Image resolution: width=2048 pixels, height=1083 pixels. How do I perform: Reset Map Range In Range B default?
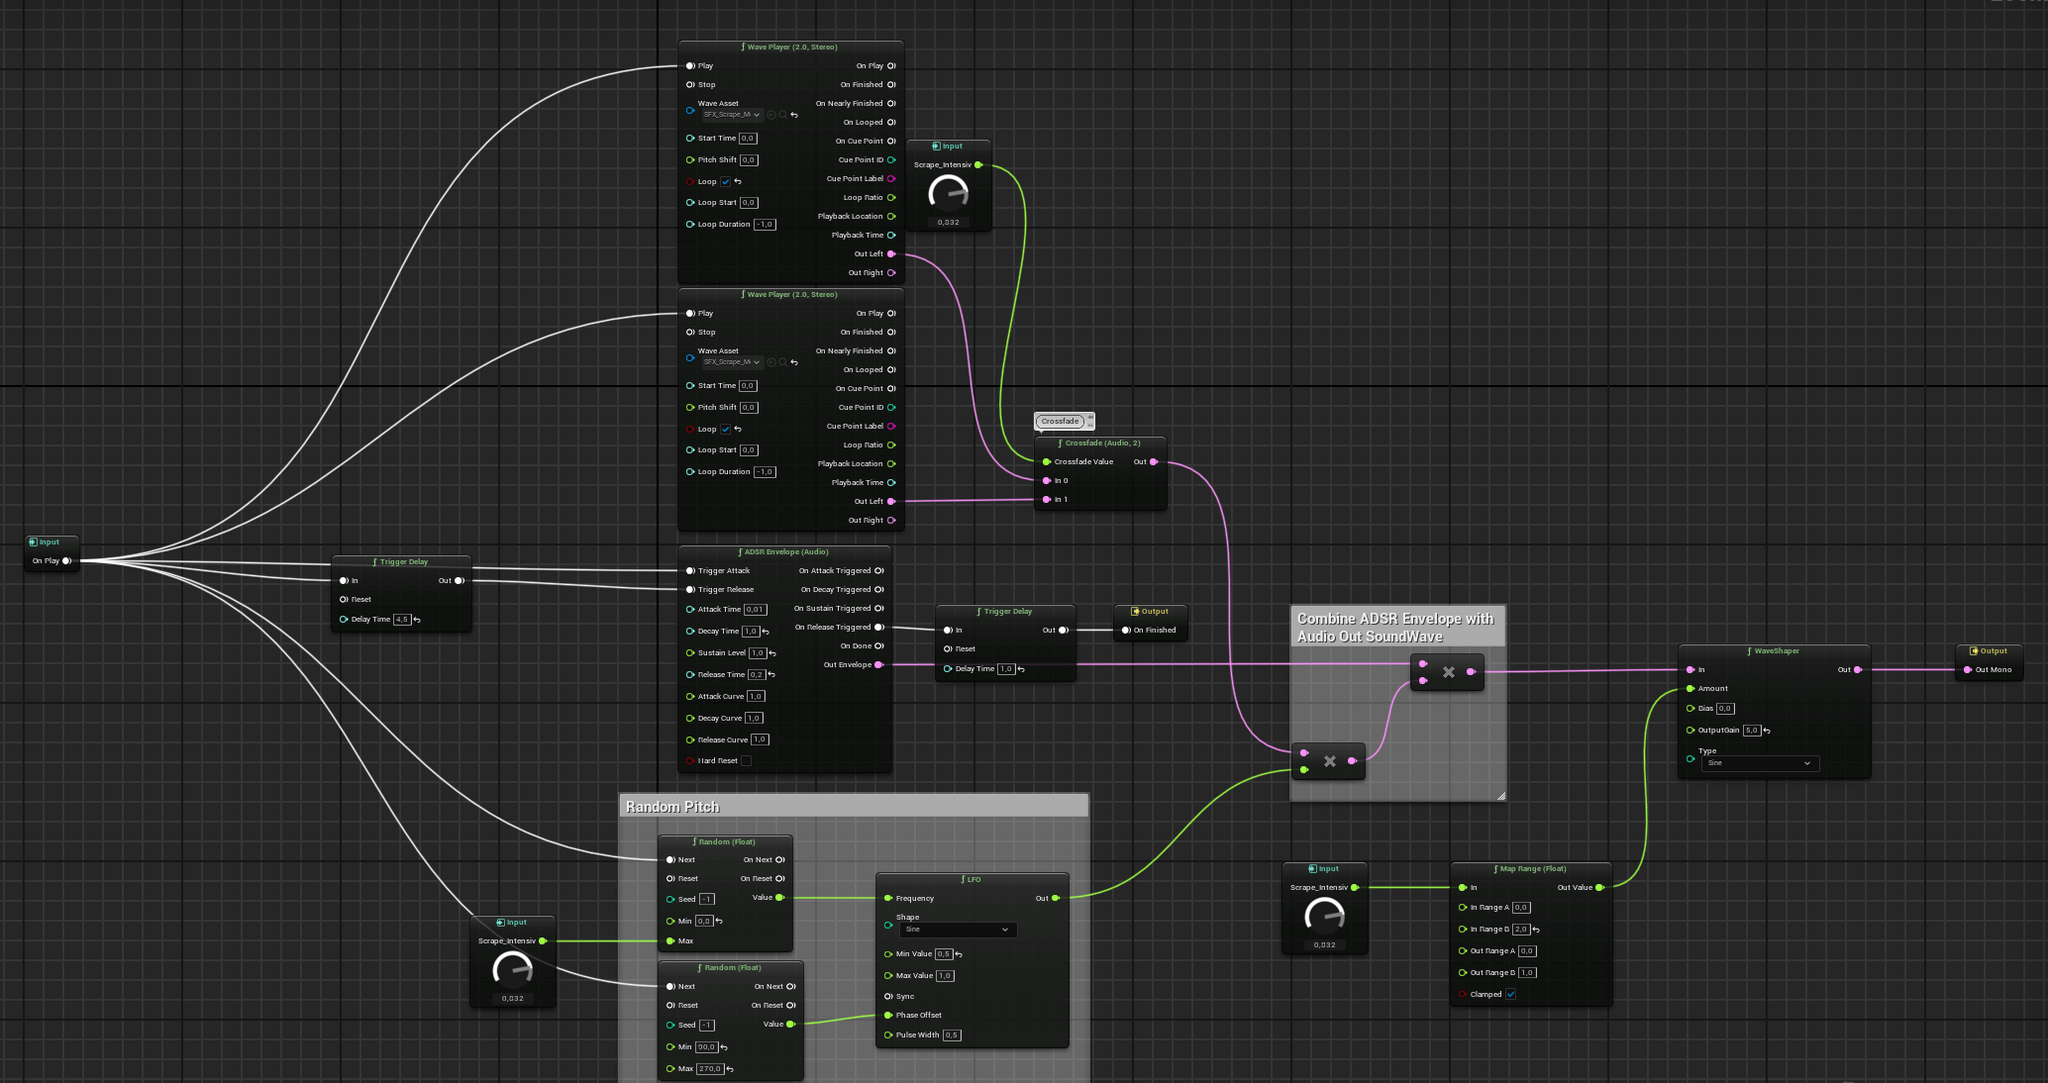(x=1536, y=930)
